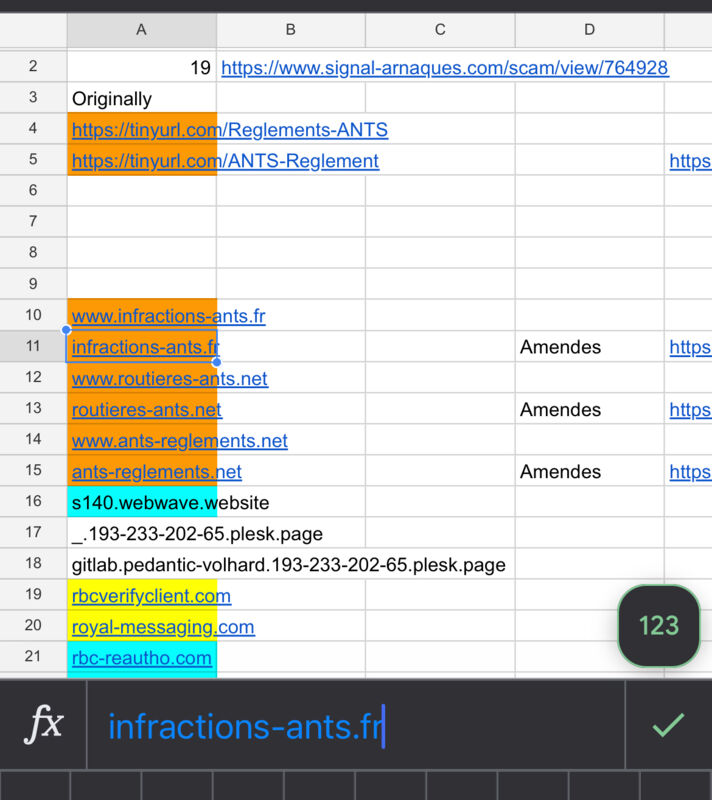Open the https link in row 5, column E
712x800 pixels.
point(690,161)
